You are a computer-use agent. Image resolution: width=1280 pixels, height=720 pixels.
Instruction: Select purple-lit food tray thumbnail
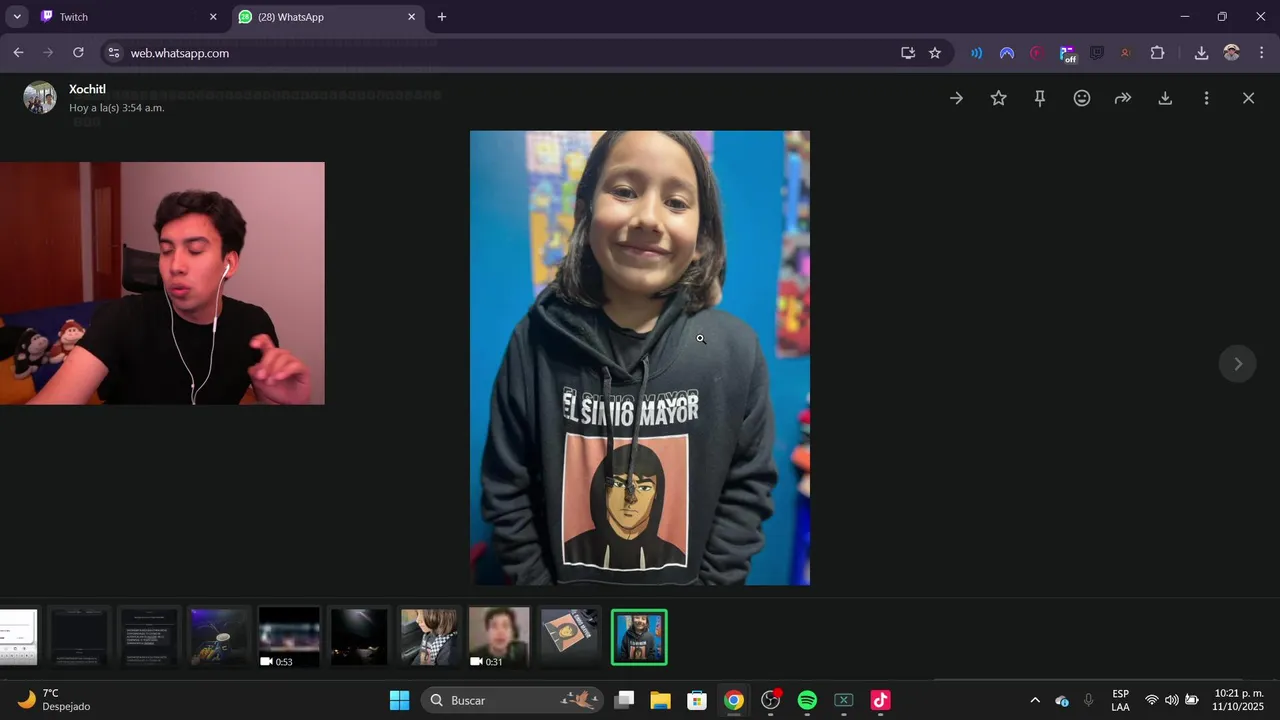pyautogui.click(x=219, y=637)
